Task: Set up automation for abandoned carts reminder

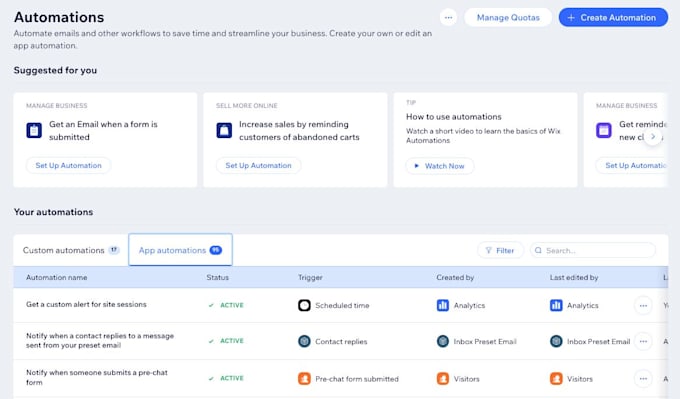Action: coord(258,165)
